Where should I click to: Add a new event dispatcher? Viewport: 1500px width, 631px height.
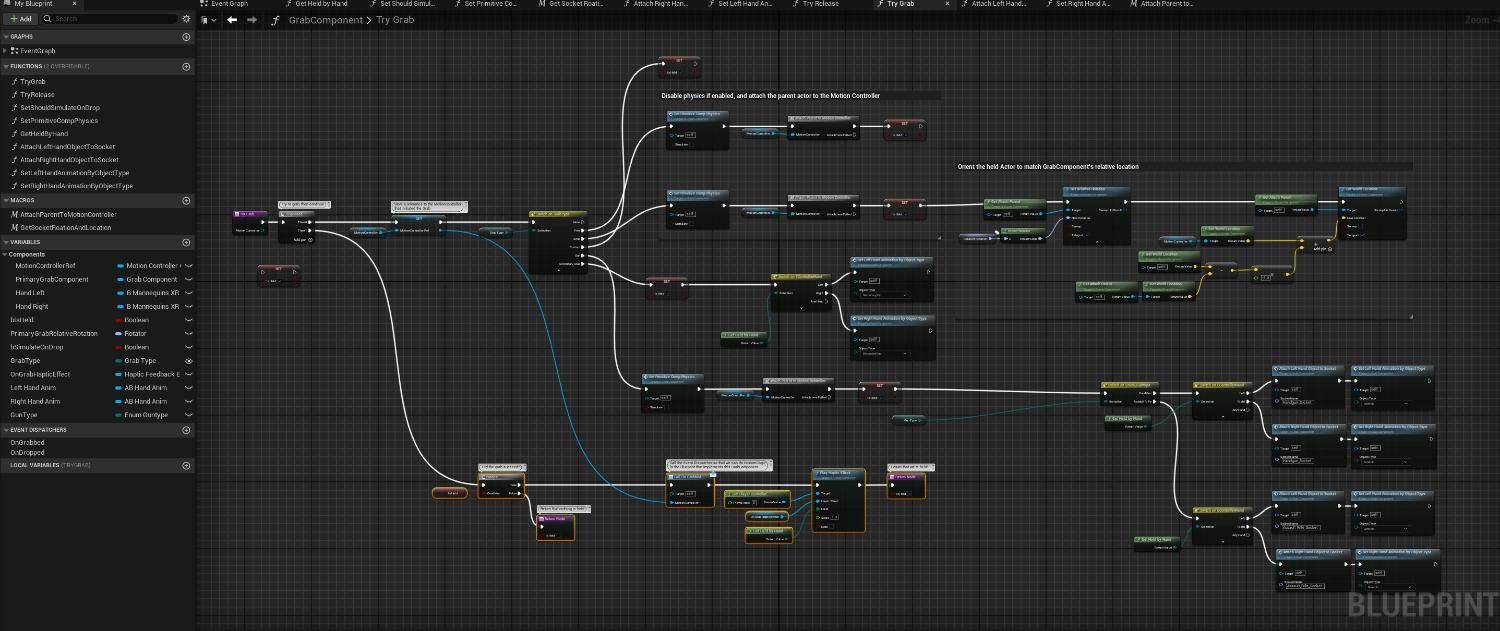pyautogui.click(x=186, y=430)
